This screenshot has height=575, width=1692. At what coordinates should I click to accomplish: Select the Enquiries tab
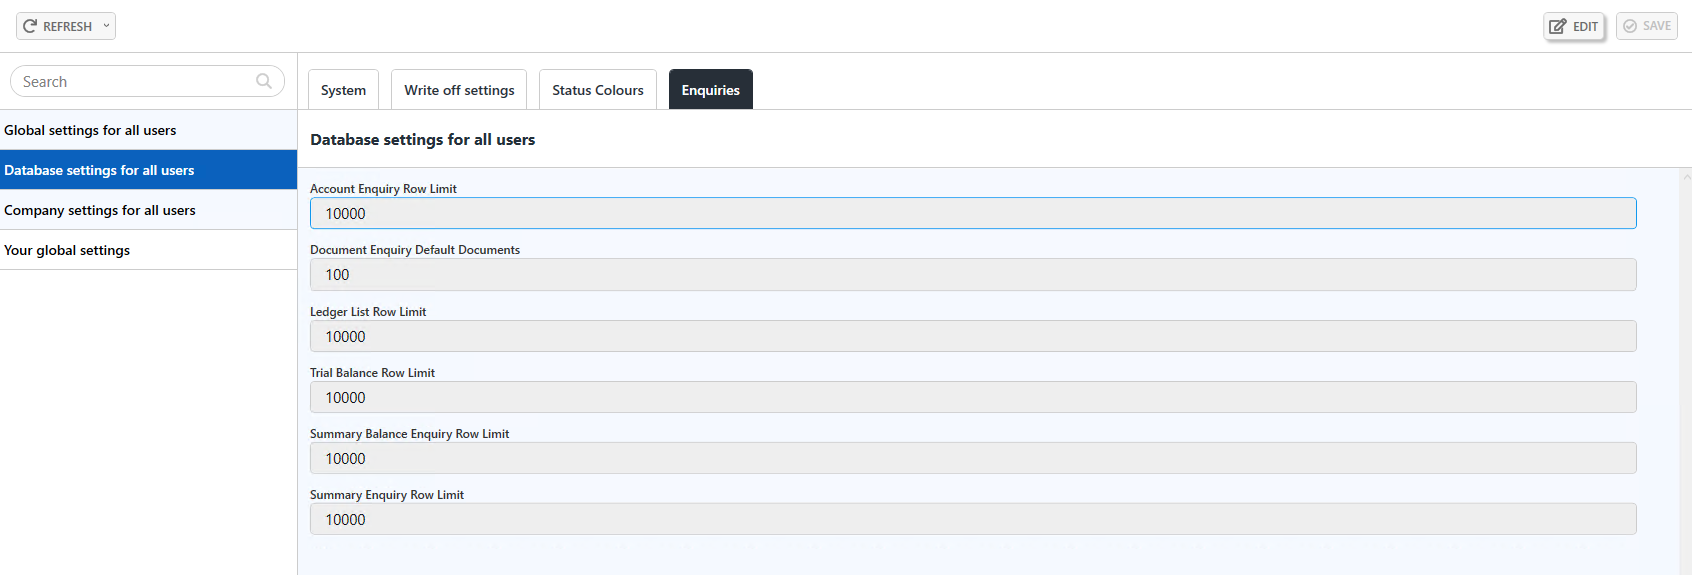pos(710,90)
